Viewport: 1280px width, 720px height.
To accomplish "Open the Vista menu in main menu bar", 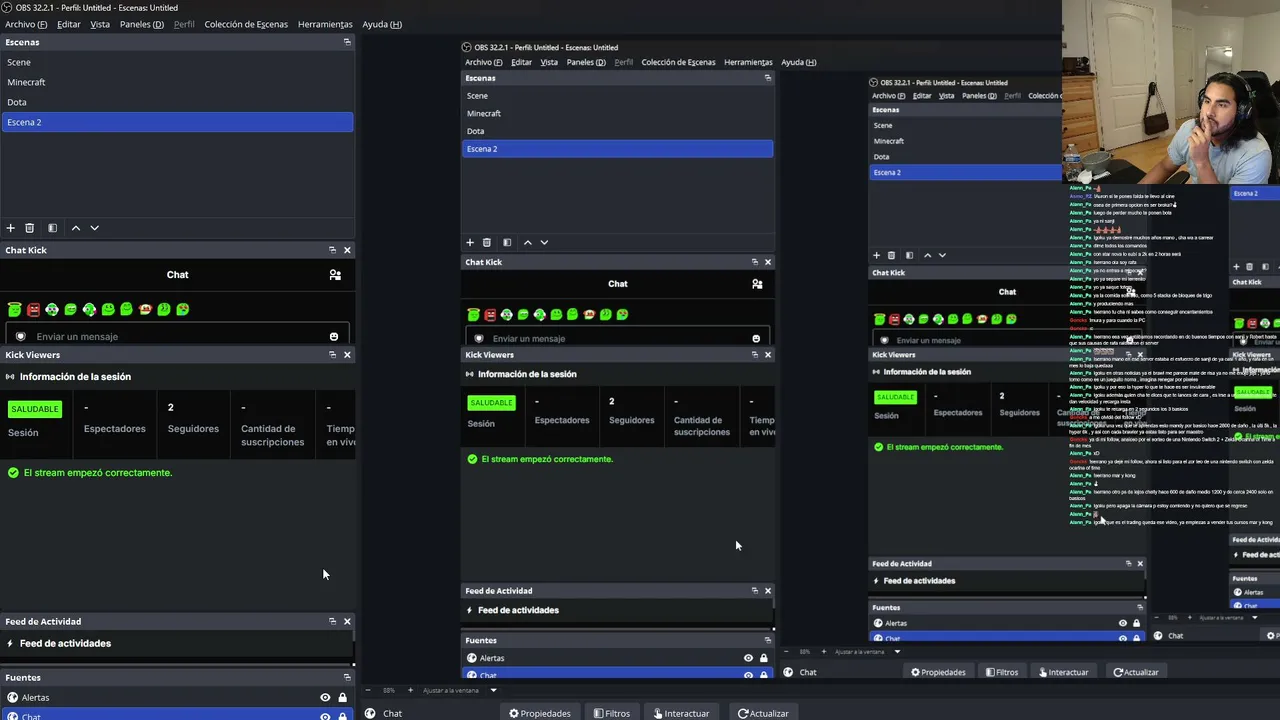I will (x=100, y=24).
